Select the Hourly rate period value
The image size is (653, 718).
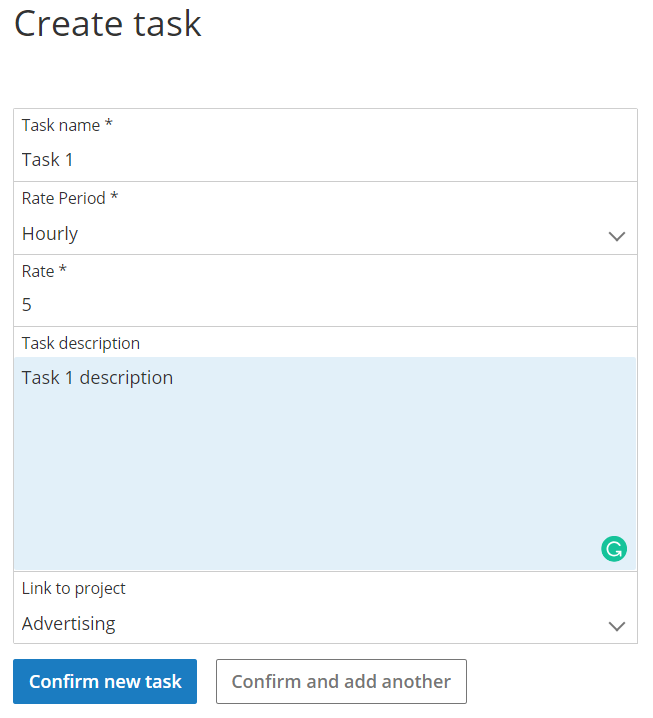(x=50, y=234)
